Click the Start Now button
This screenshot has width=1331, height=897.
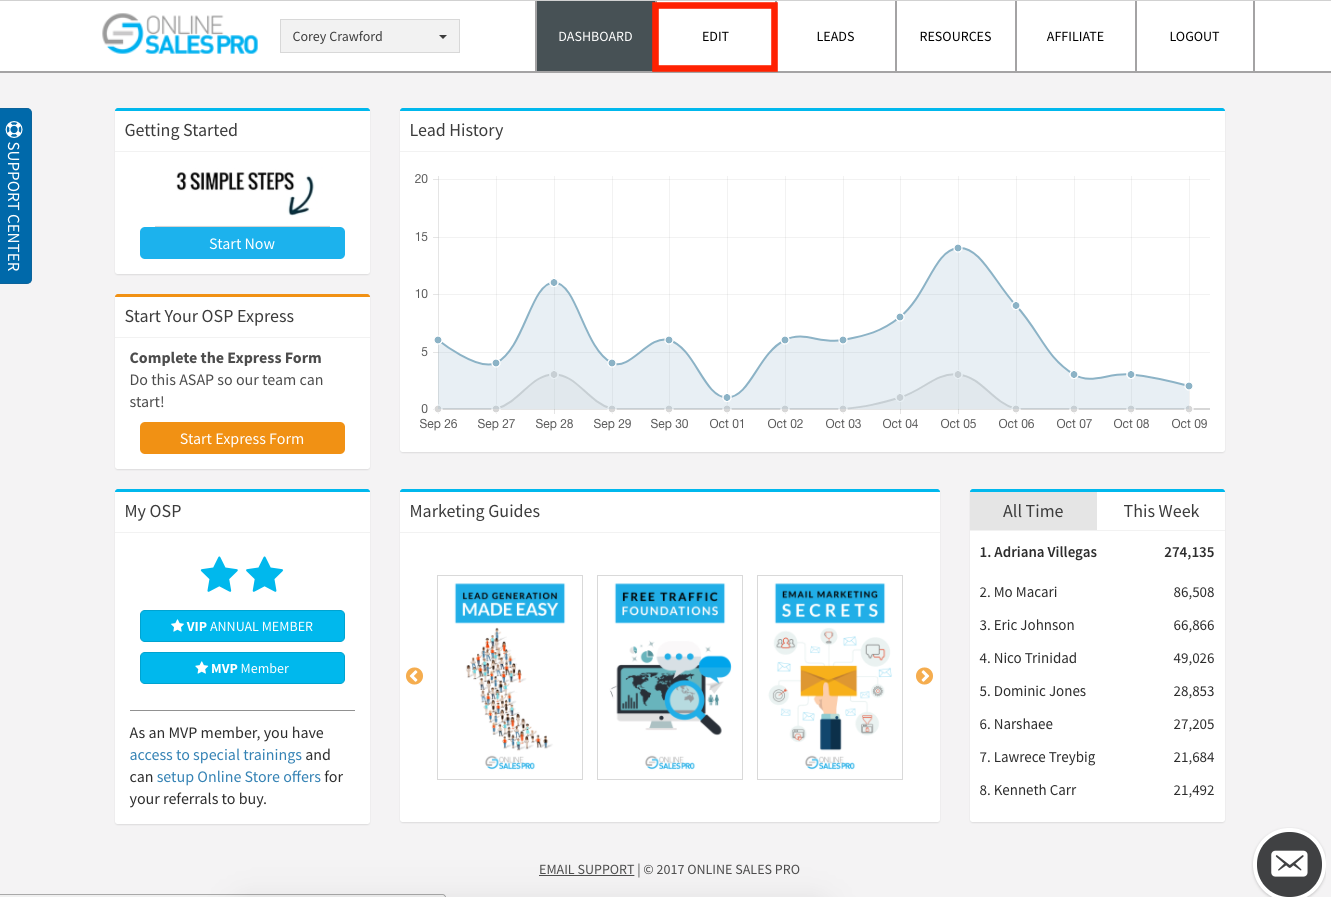242,243
